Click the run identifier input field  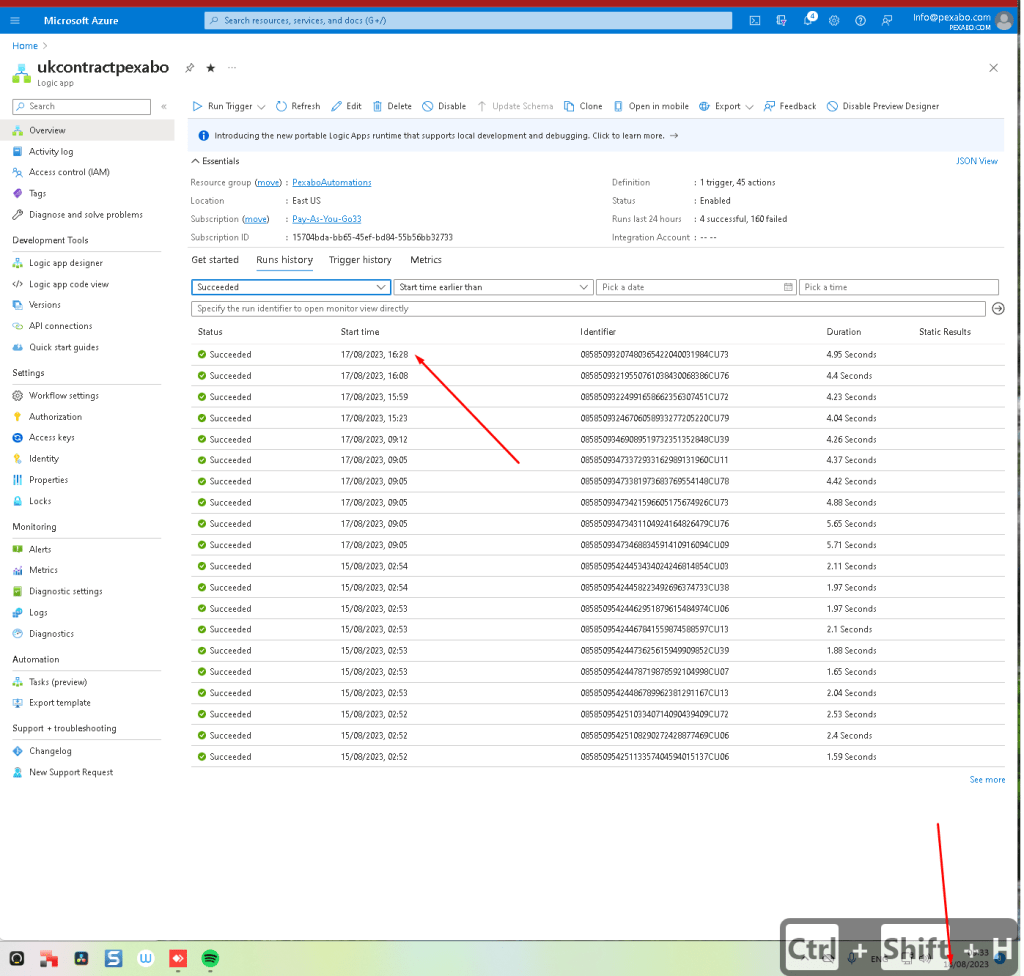(588, 309)
